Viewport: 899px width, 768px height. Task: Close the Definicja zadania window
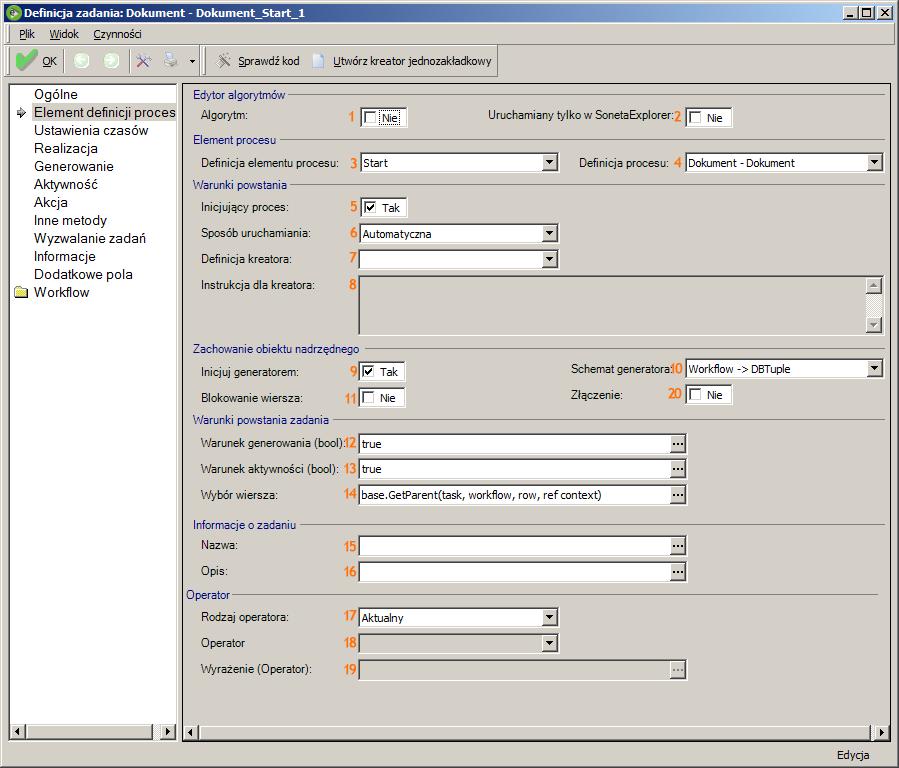coord(885,13)
